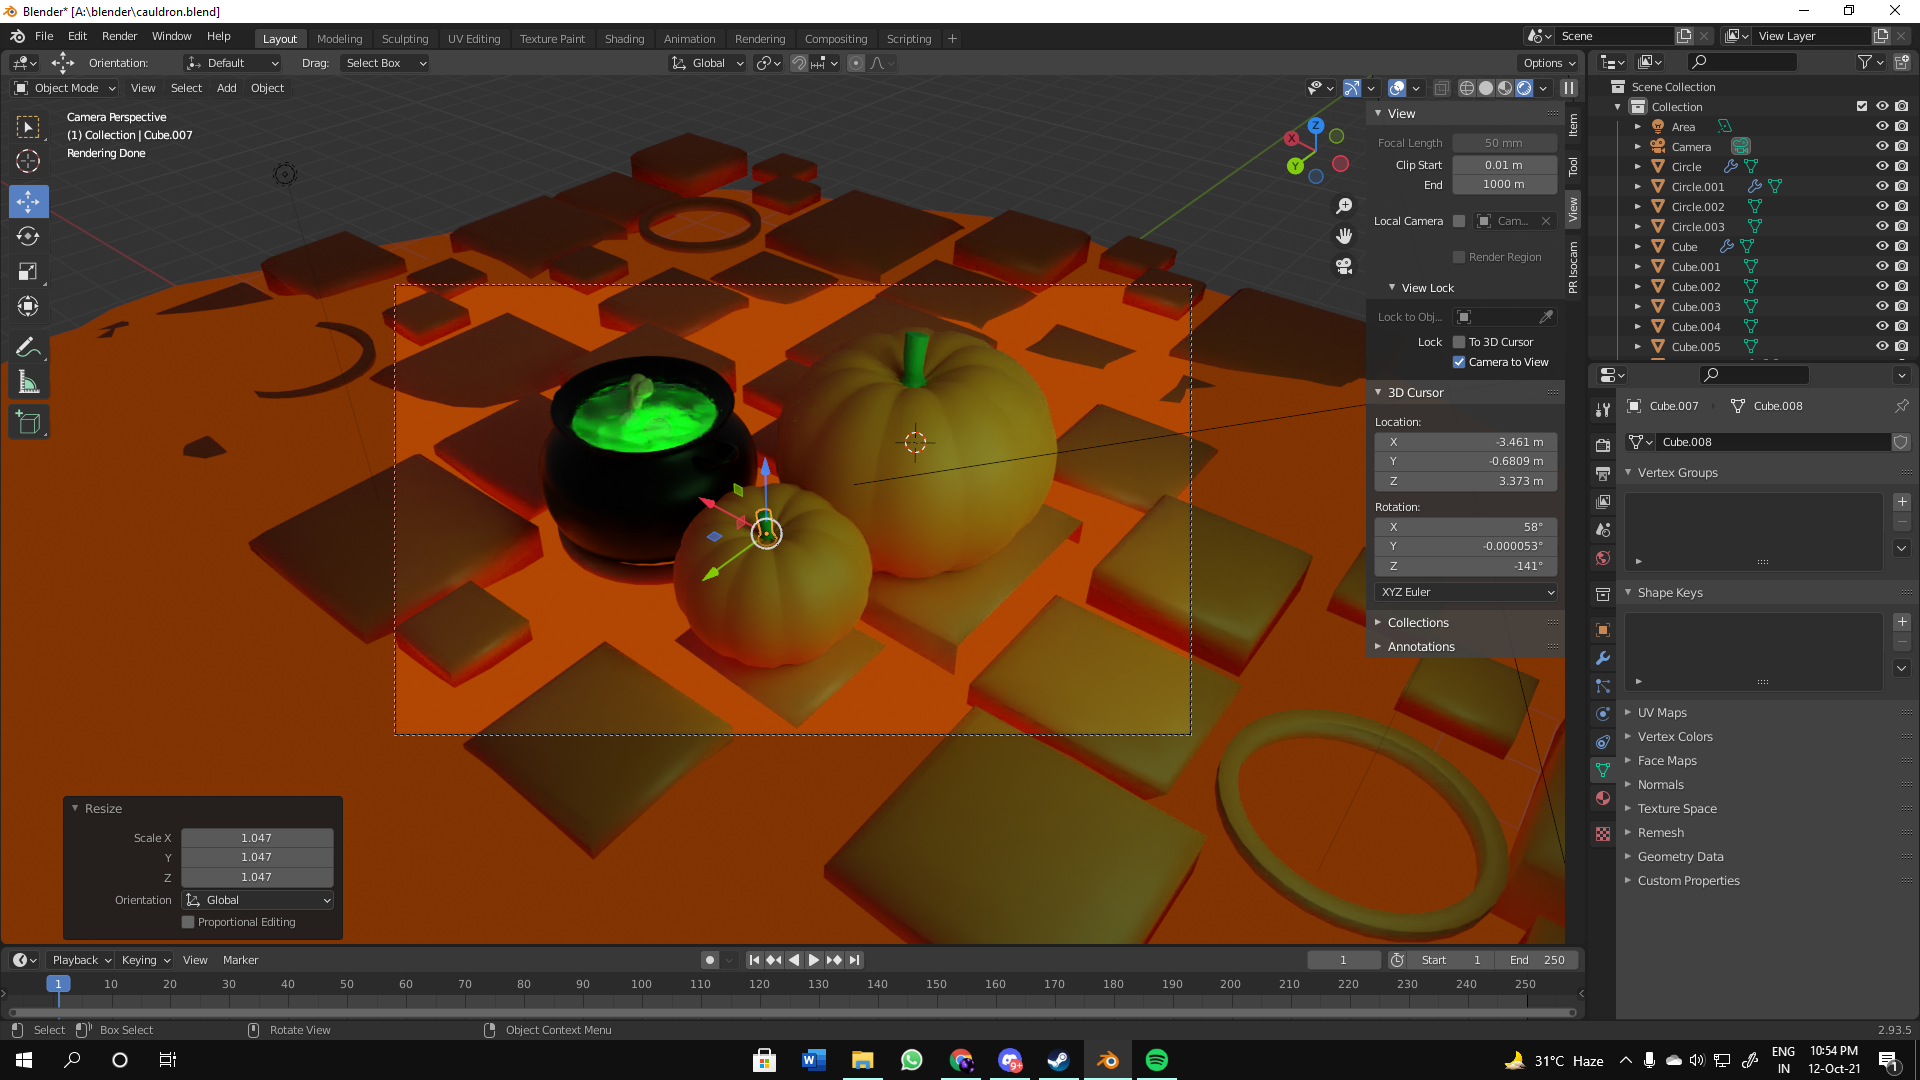This screenshot has height=1080, width=1920.
Task: Uncheck Camera to View lock
Action: point(1459,362)
